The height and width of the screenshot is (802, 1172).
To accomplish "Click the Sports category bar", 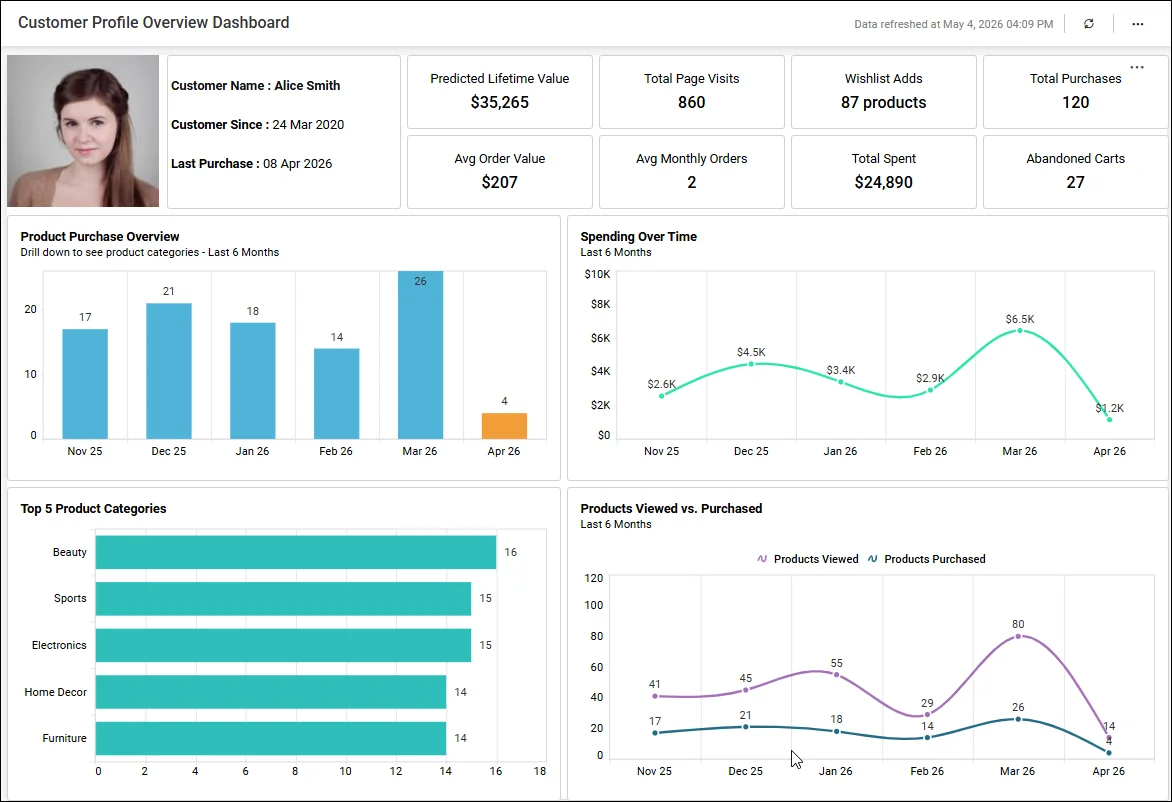I will (283, 599).
